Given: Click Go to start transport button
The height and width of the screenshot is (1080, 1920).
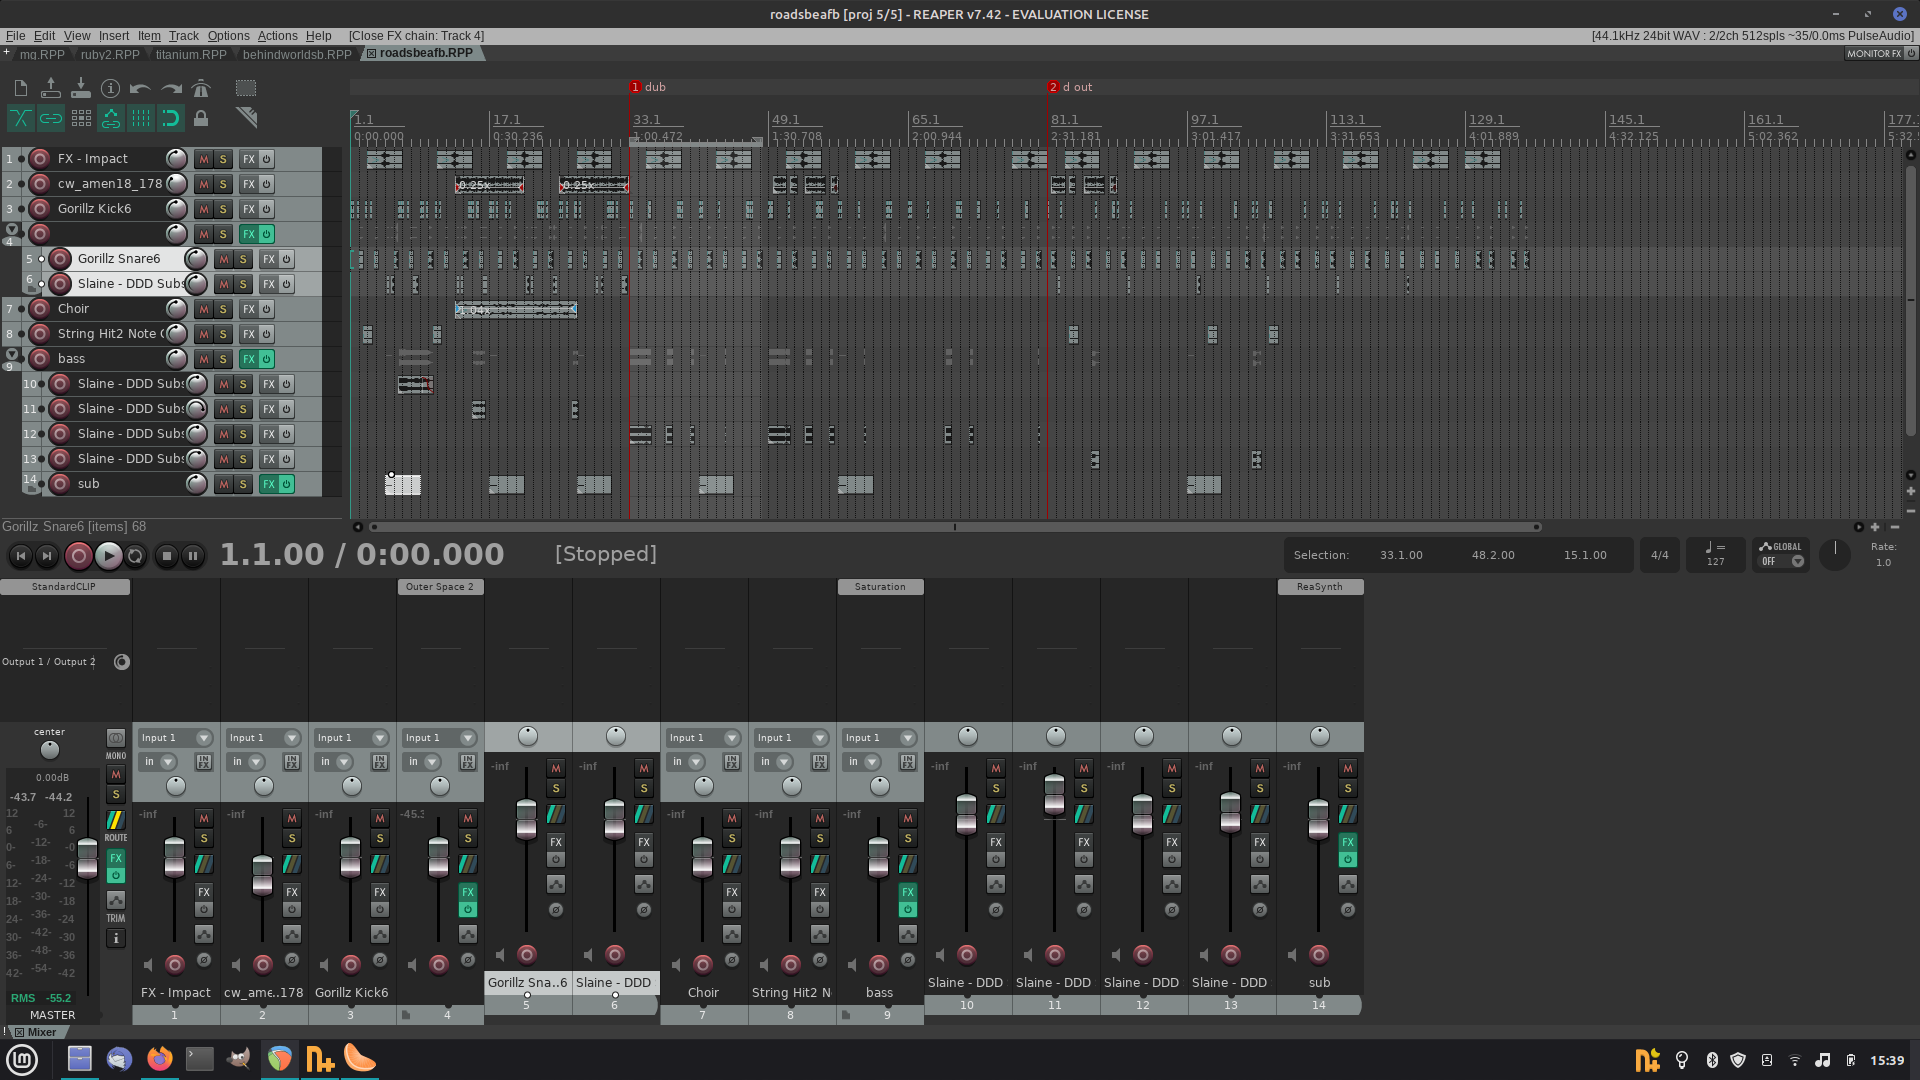Looking at the screenshot, I should (21, 556).
